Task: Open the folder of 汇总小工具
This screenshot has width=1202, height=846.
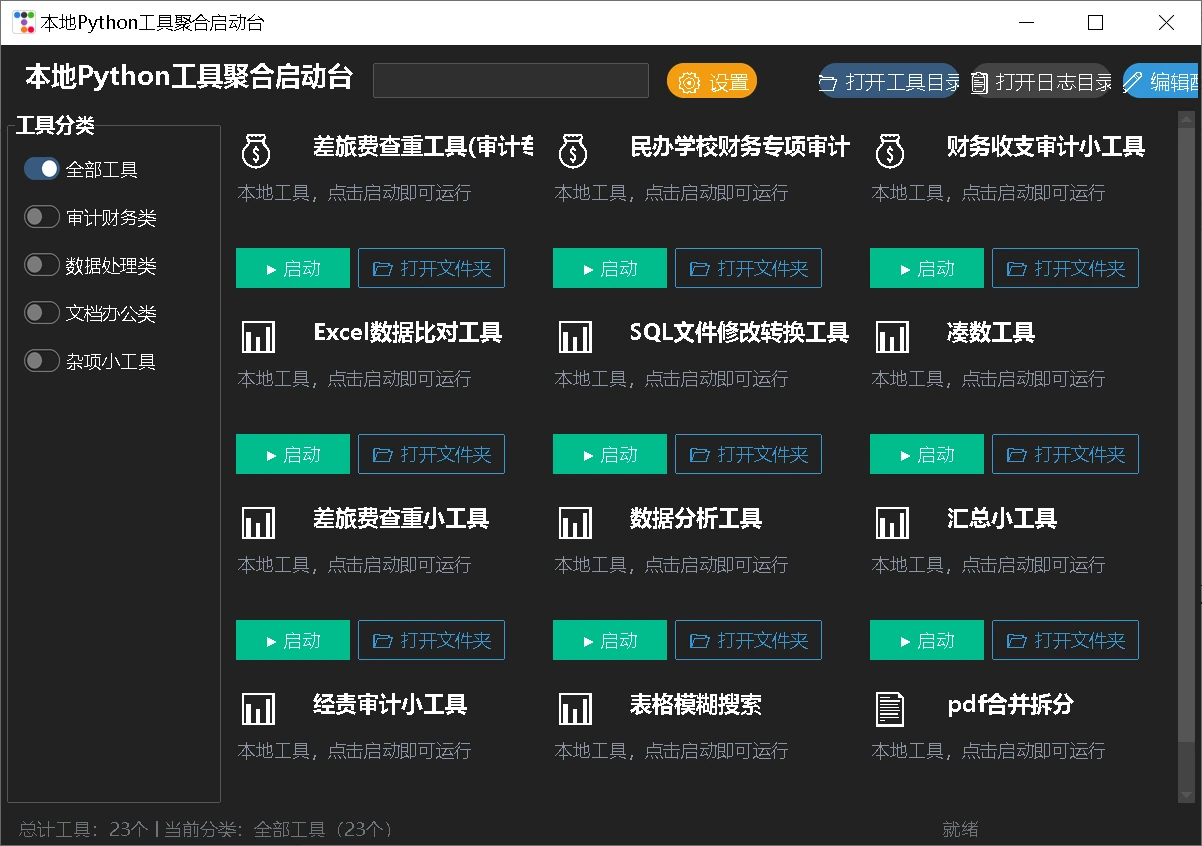Action: (1065, 640)
